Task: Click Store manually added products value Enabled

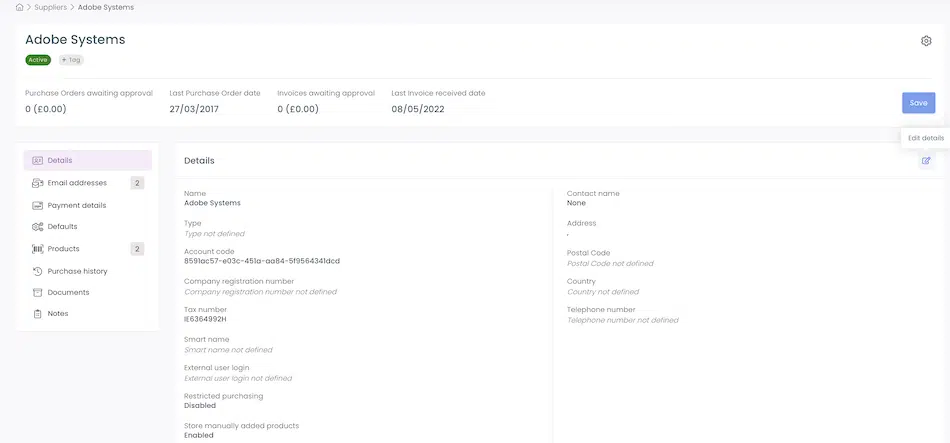Action: click(x=199, y=435)
